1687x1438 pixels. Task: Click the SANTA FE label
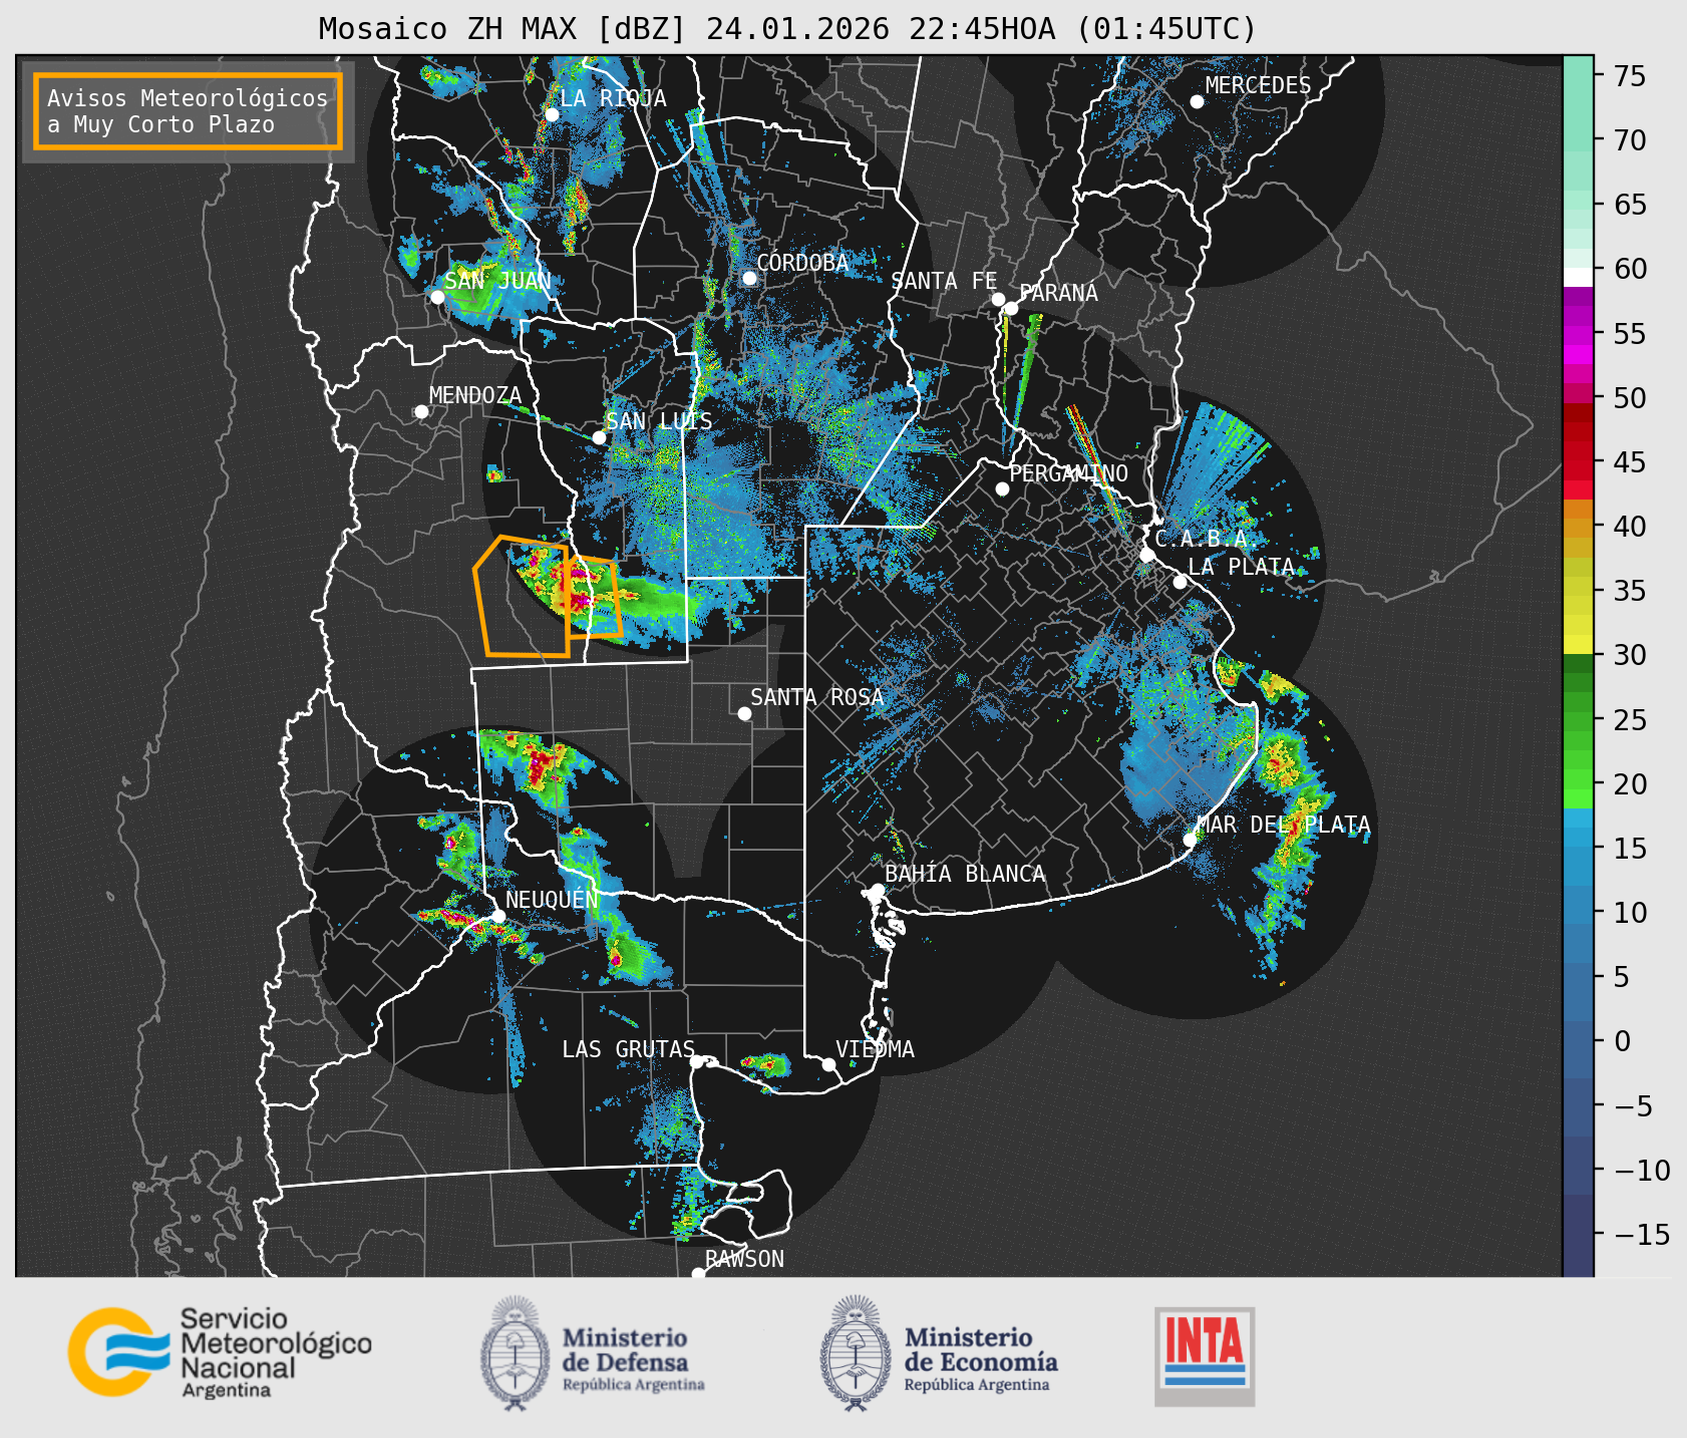point(944,281)
